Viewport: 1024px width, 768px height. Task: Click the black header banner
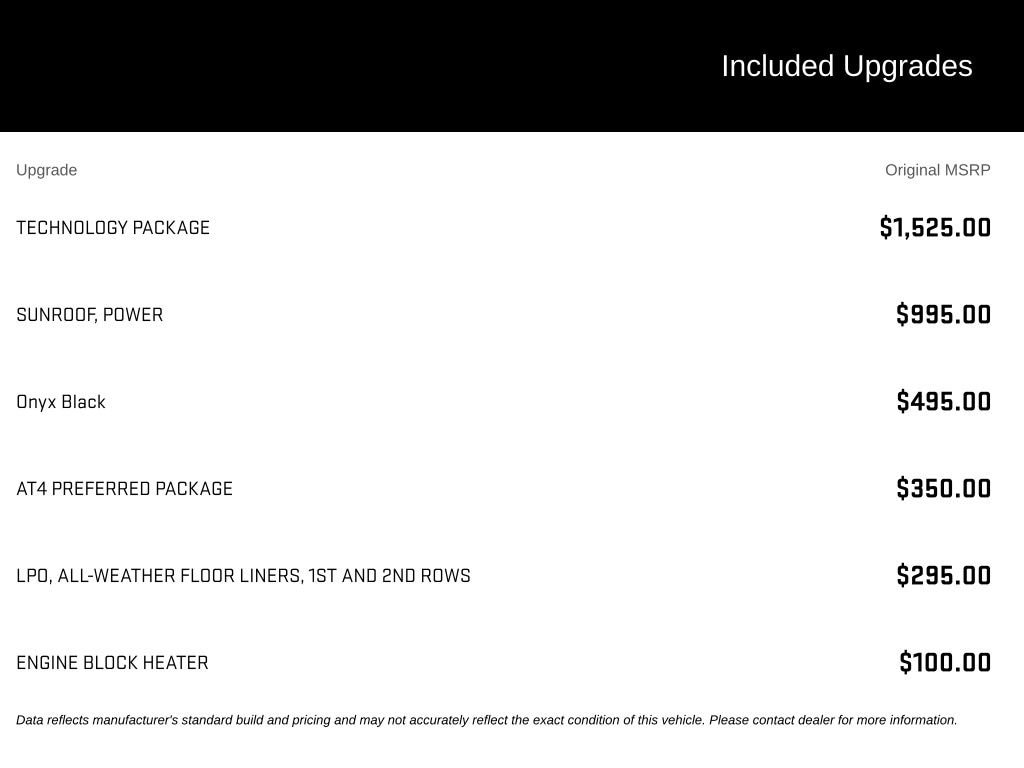[x=512, y=66]
